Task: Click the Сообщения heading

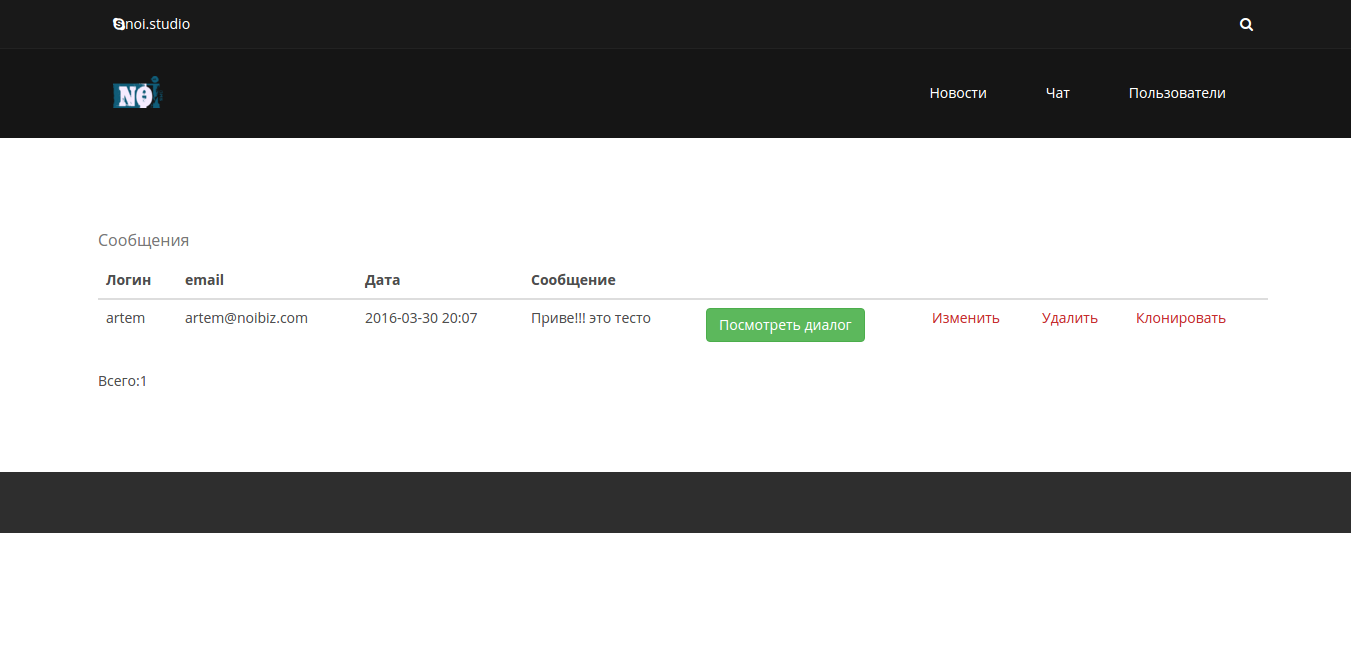Action: [143, 240]
